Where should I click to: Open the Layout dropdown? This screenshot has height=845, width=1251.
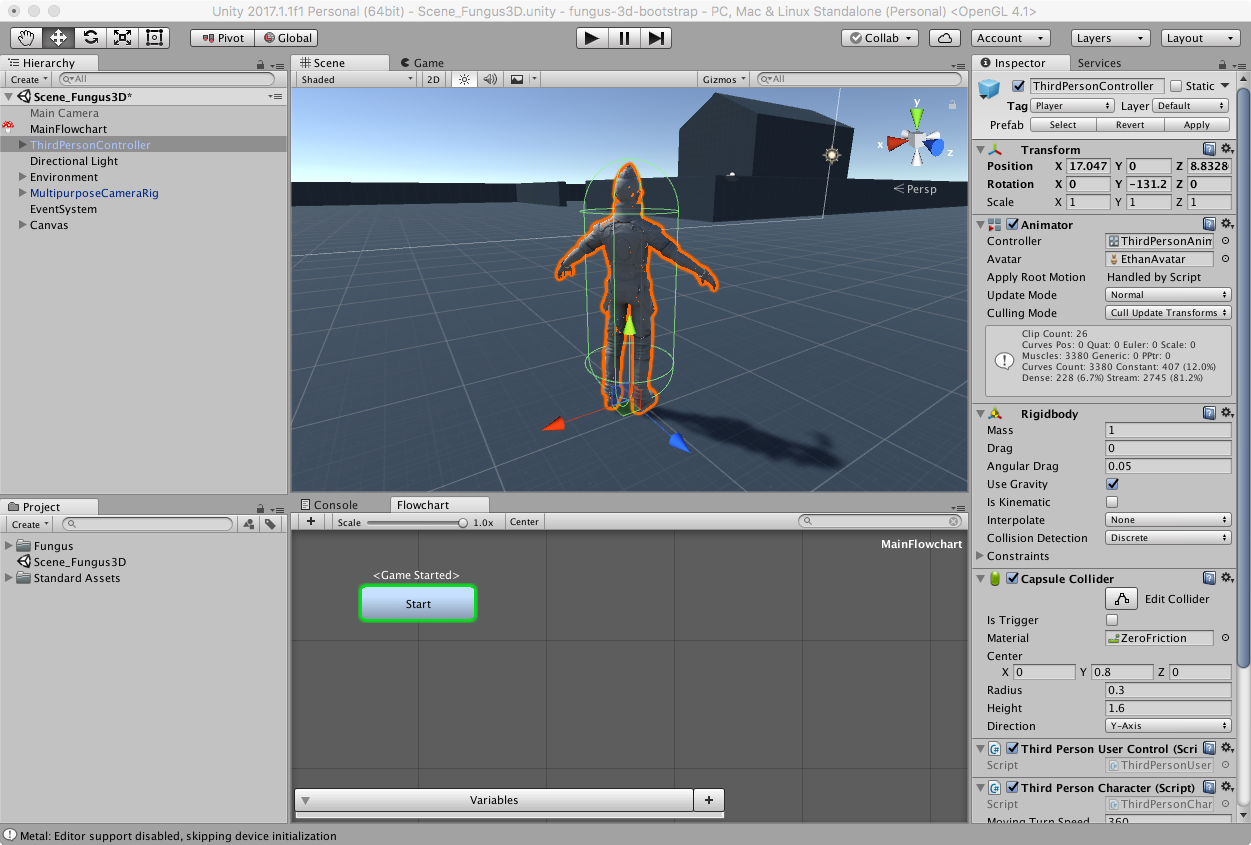pos(1200,38)
